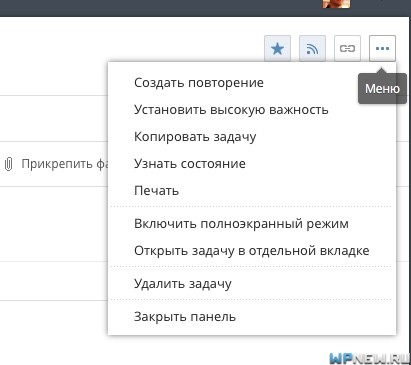The height and width of the screenshot is (365, 411).
Task: Close the three-dots Меню button
Action: pyautogui.click(x=382, y=49)
